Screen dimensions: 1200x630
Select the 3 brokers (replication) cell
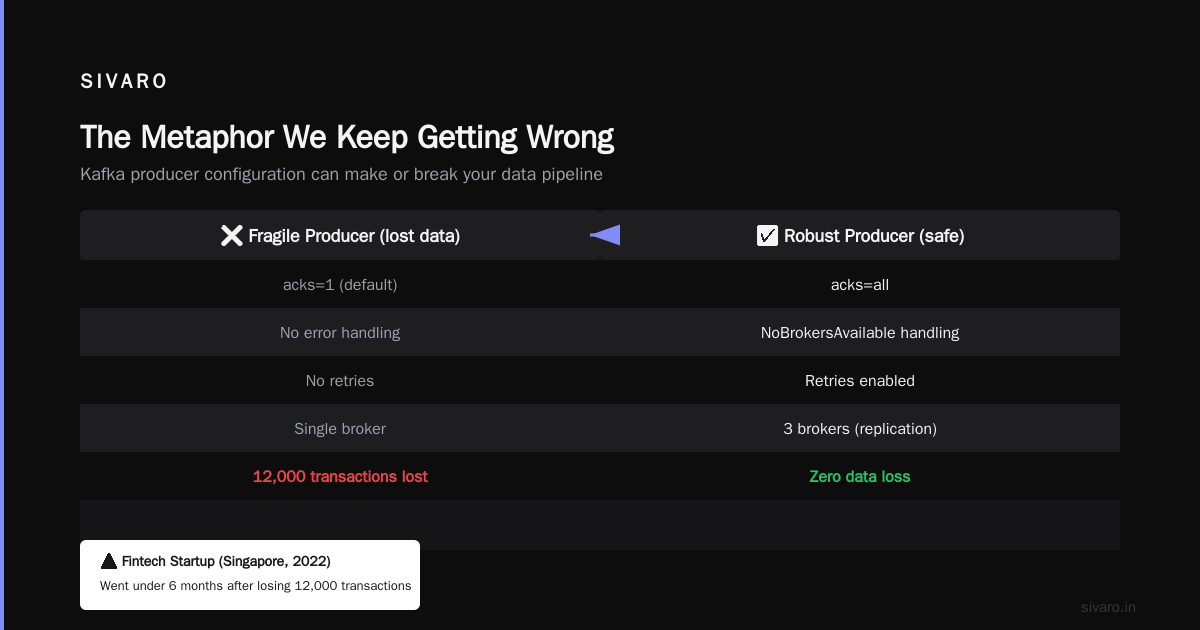tap(860, 428)
